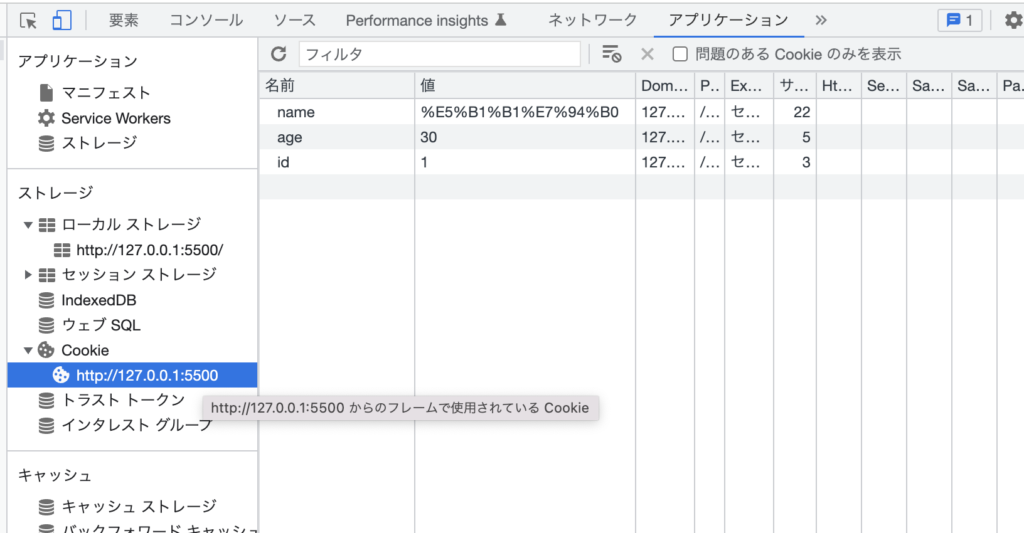1024x533 pixels.
Task: Click the clear all cookies icon
Action: pyautogui.click(x=611, y=54)
